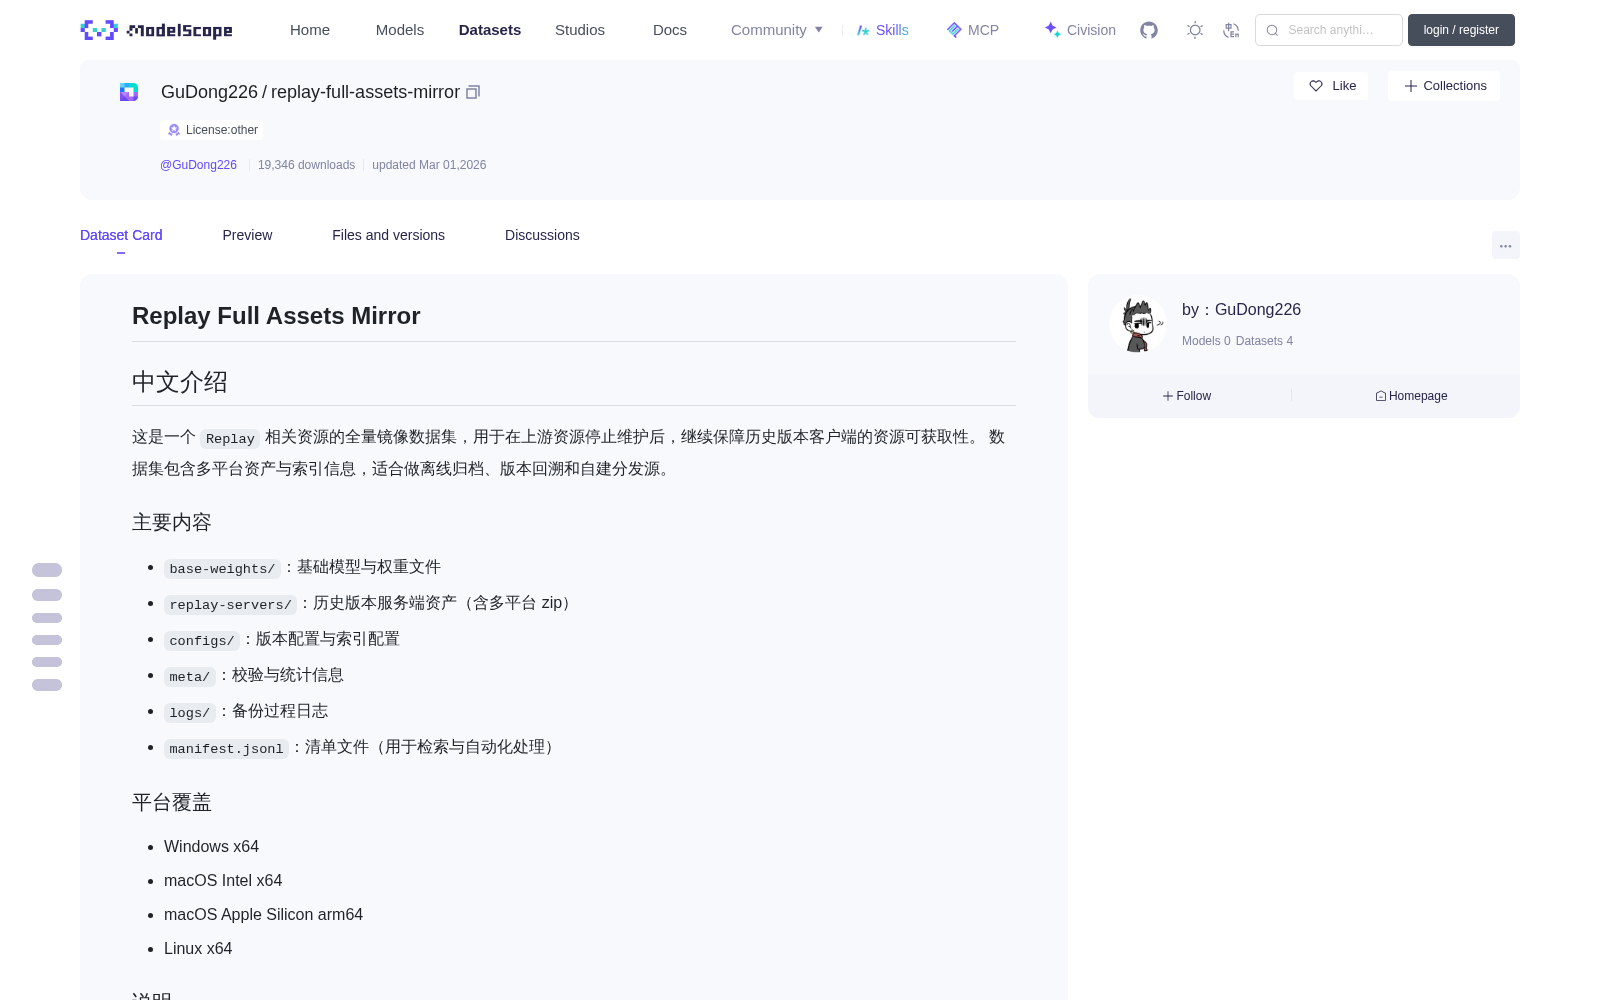Click the 'macOS Apple Silicon arm64' item

(x=263, y=914)
